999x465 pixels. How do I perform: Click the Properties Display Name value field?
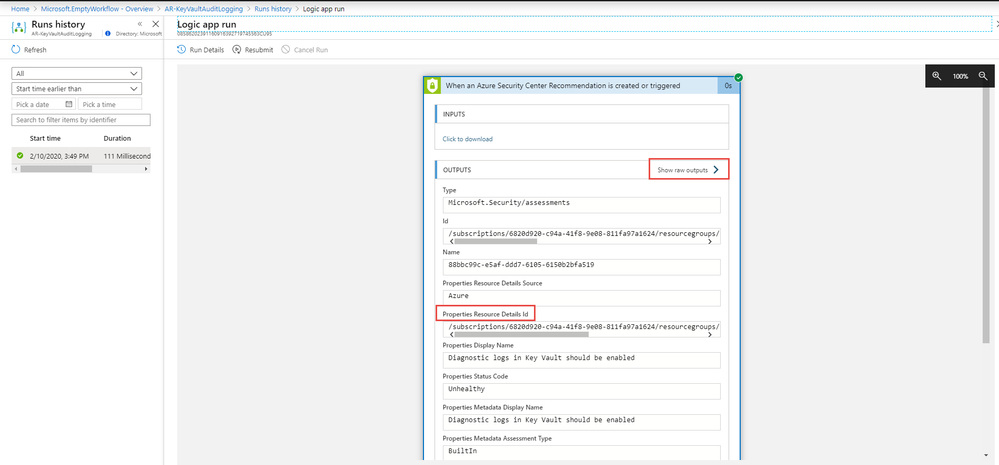pyautogui.click(x=581, y=359)
